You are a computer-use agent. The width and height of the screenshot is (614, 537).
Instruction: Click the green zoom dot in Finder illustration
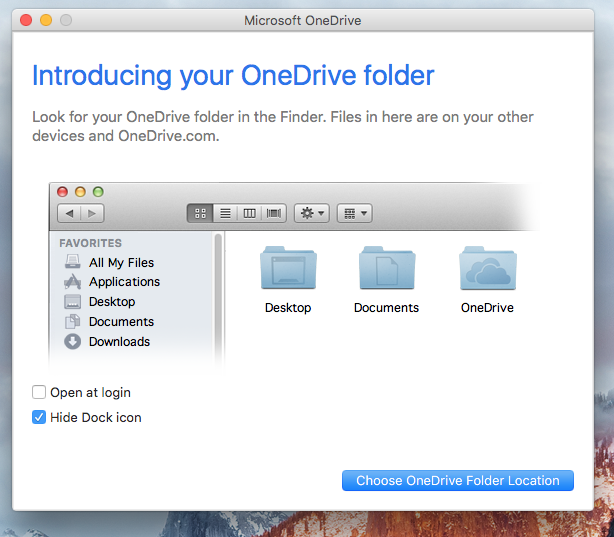[x=98, y=192]
